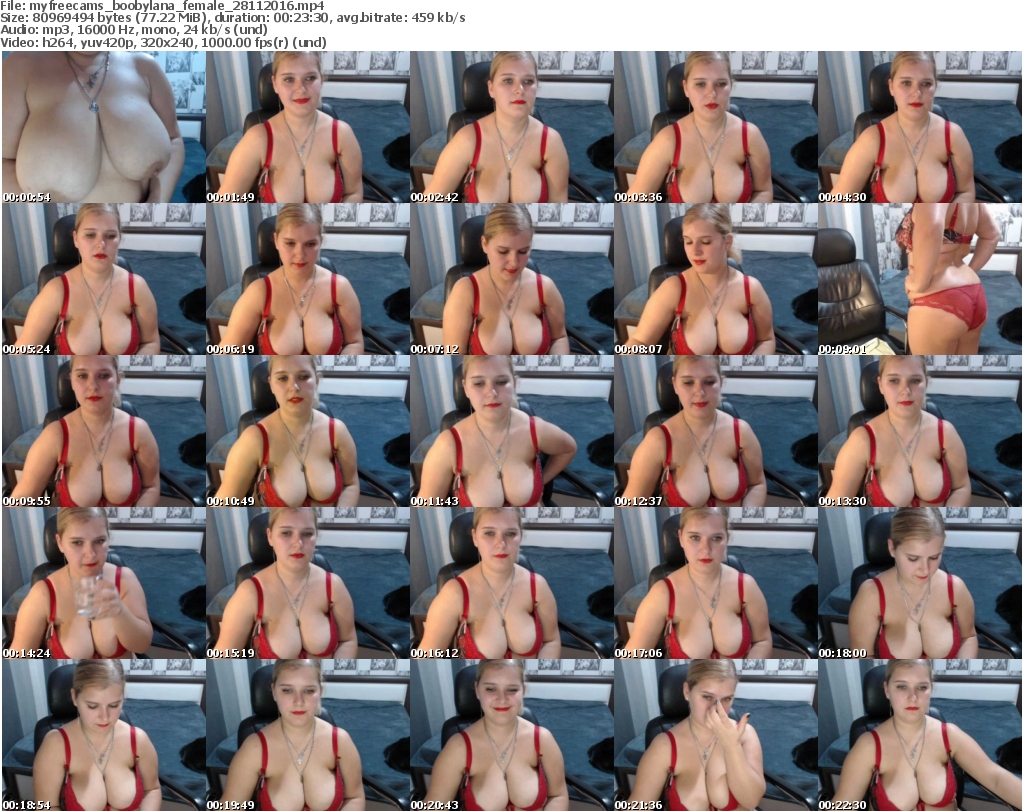This screenshot has height=811, width=1024.
Task: Select the frame labeled 00:18:00
Action: (x=920, y=583)
